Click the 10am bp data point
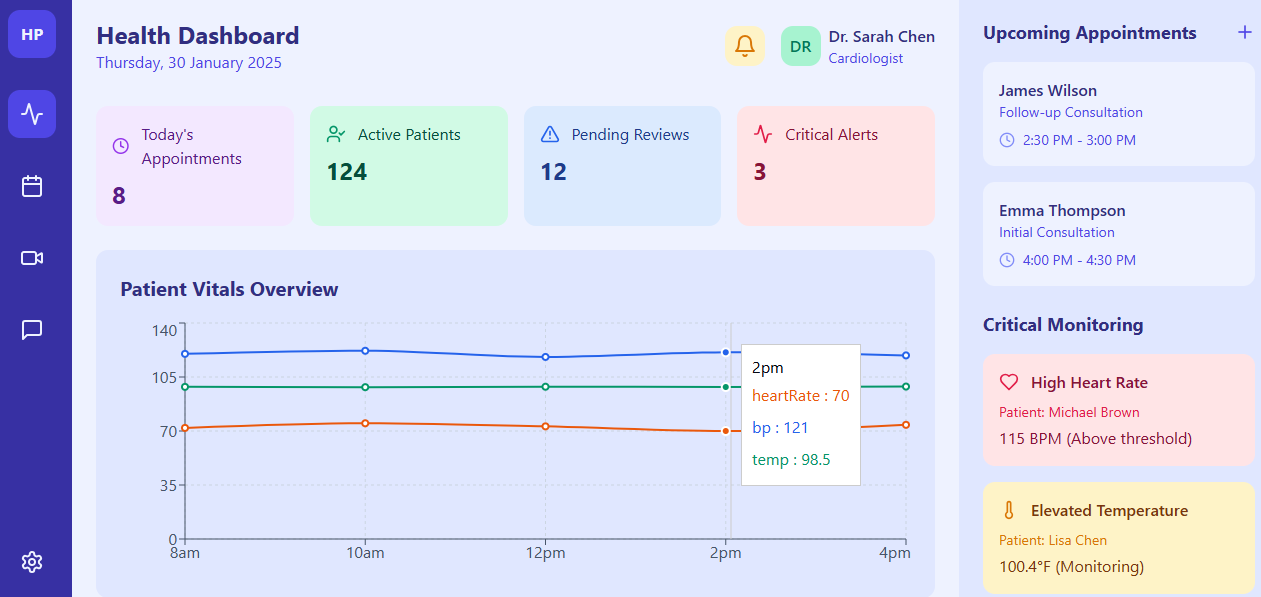Viewport: 1261px width, 597px height. tap(365, 351)
